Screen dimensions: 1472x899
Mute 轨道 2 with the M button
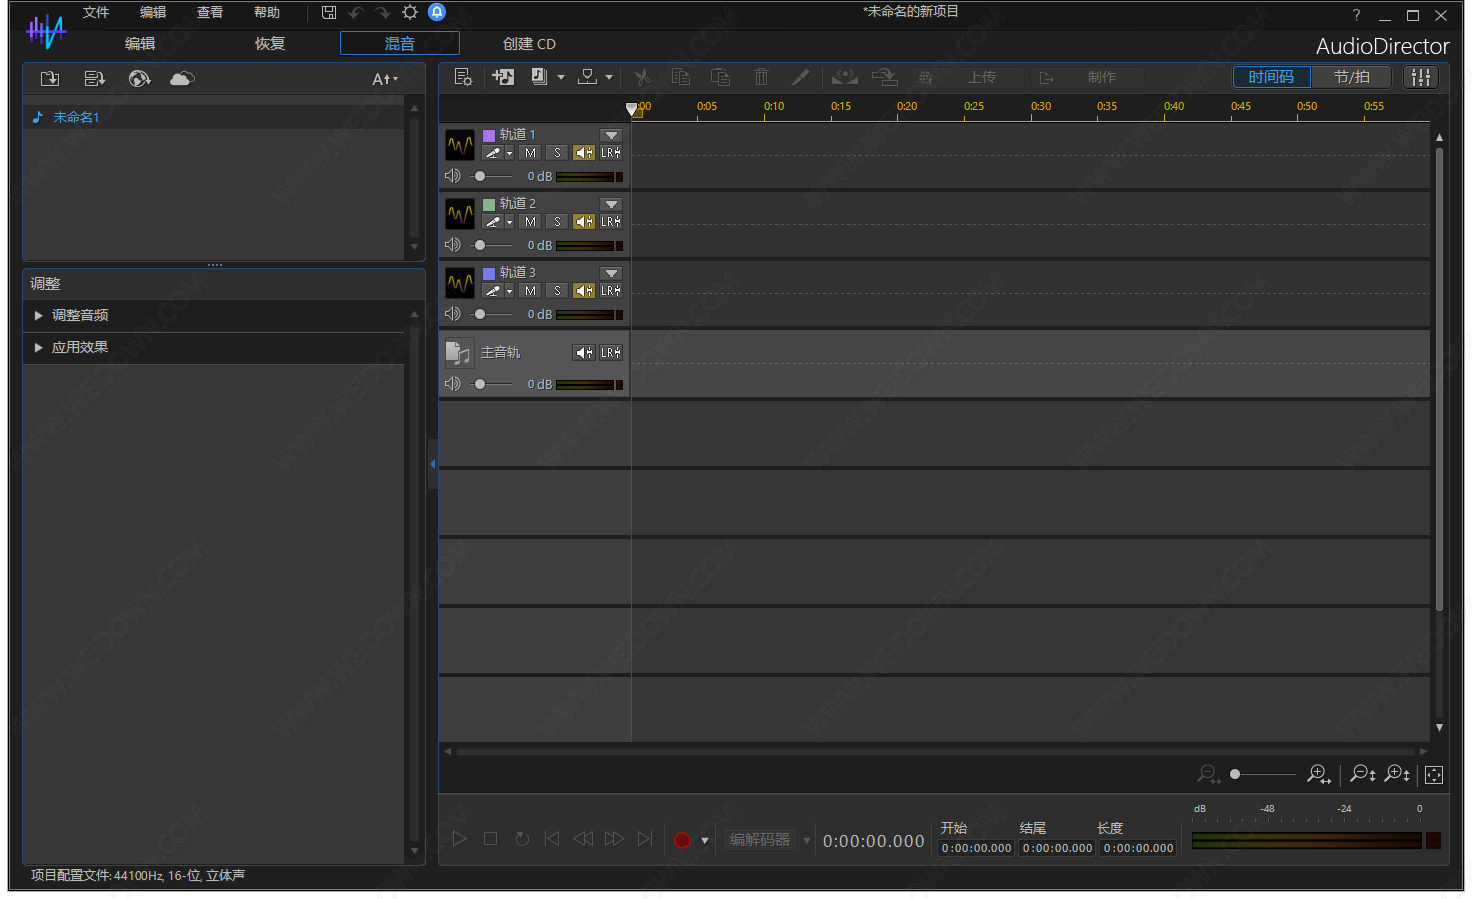click(x=530, y=222)
